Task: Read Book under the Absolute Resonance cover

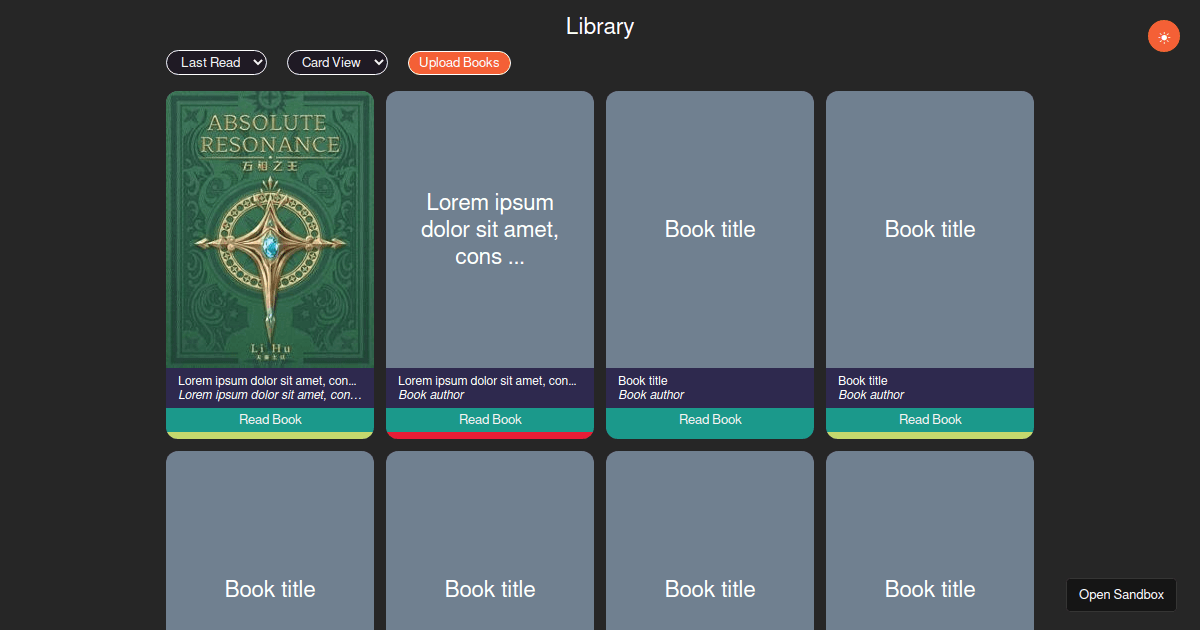Action: (x=269, y=419)
